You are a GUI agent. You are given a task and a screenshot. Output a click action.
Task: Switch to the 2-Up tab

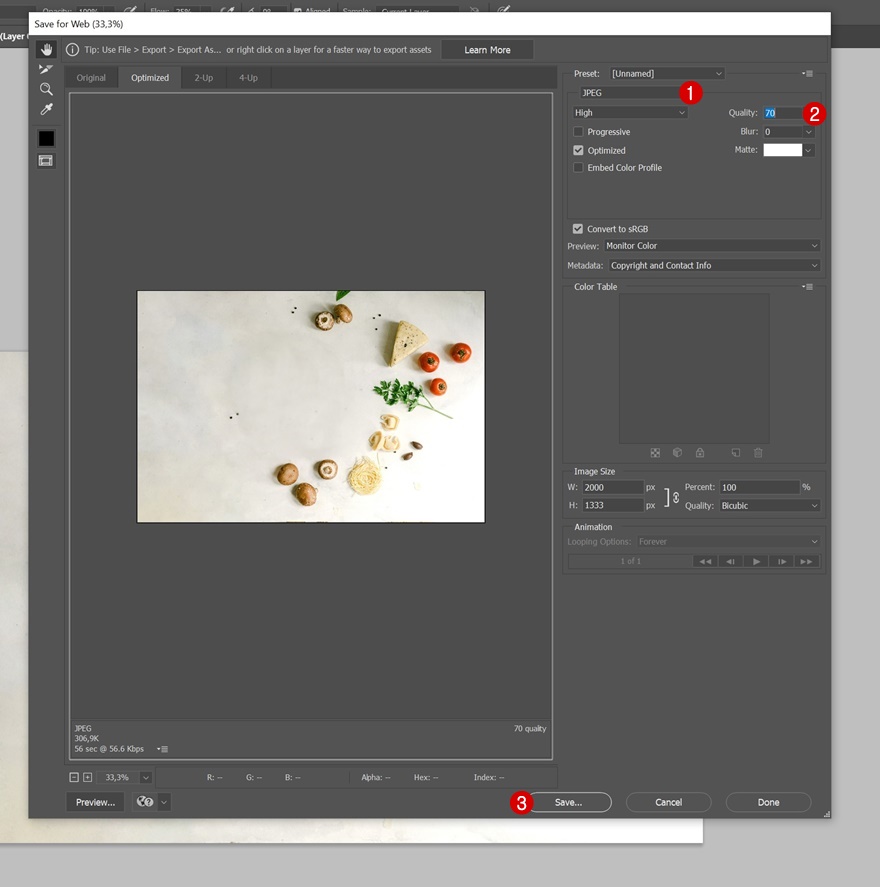coord(203,78)
